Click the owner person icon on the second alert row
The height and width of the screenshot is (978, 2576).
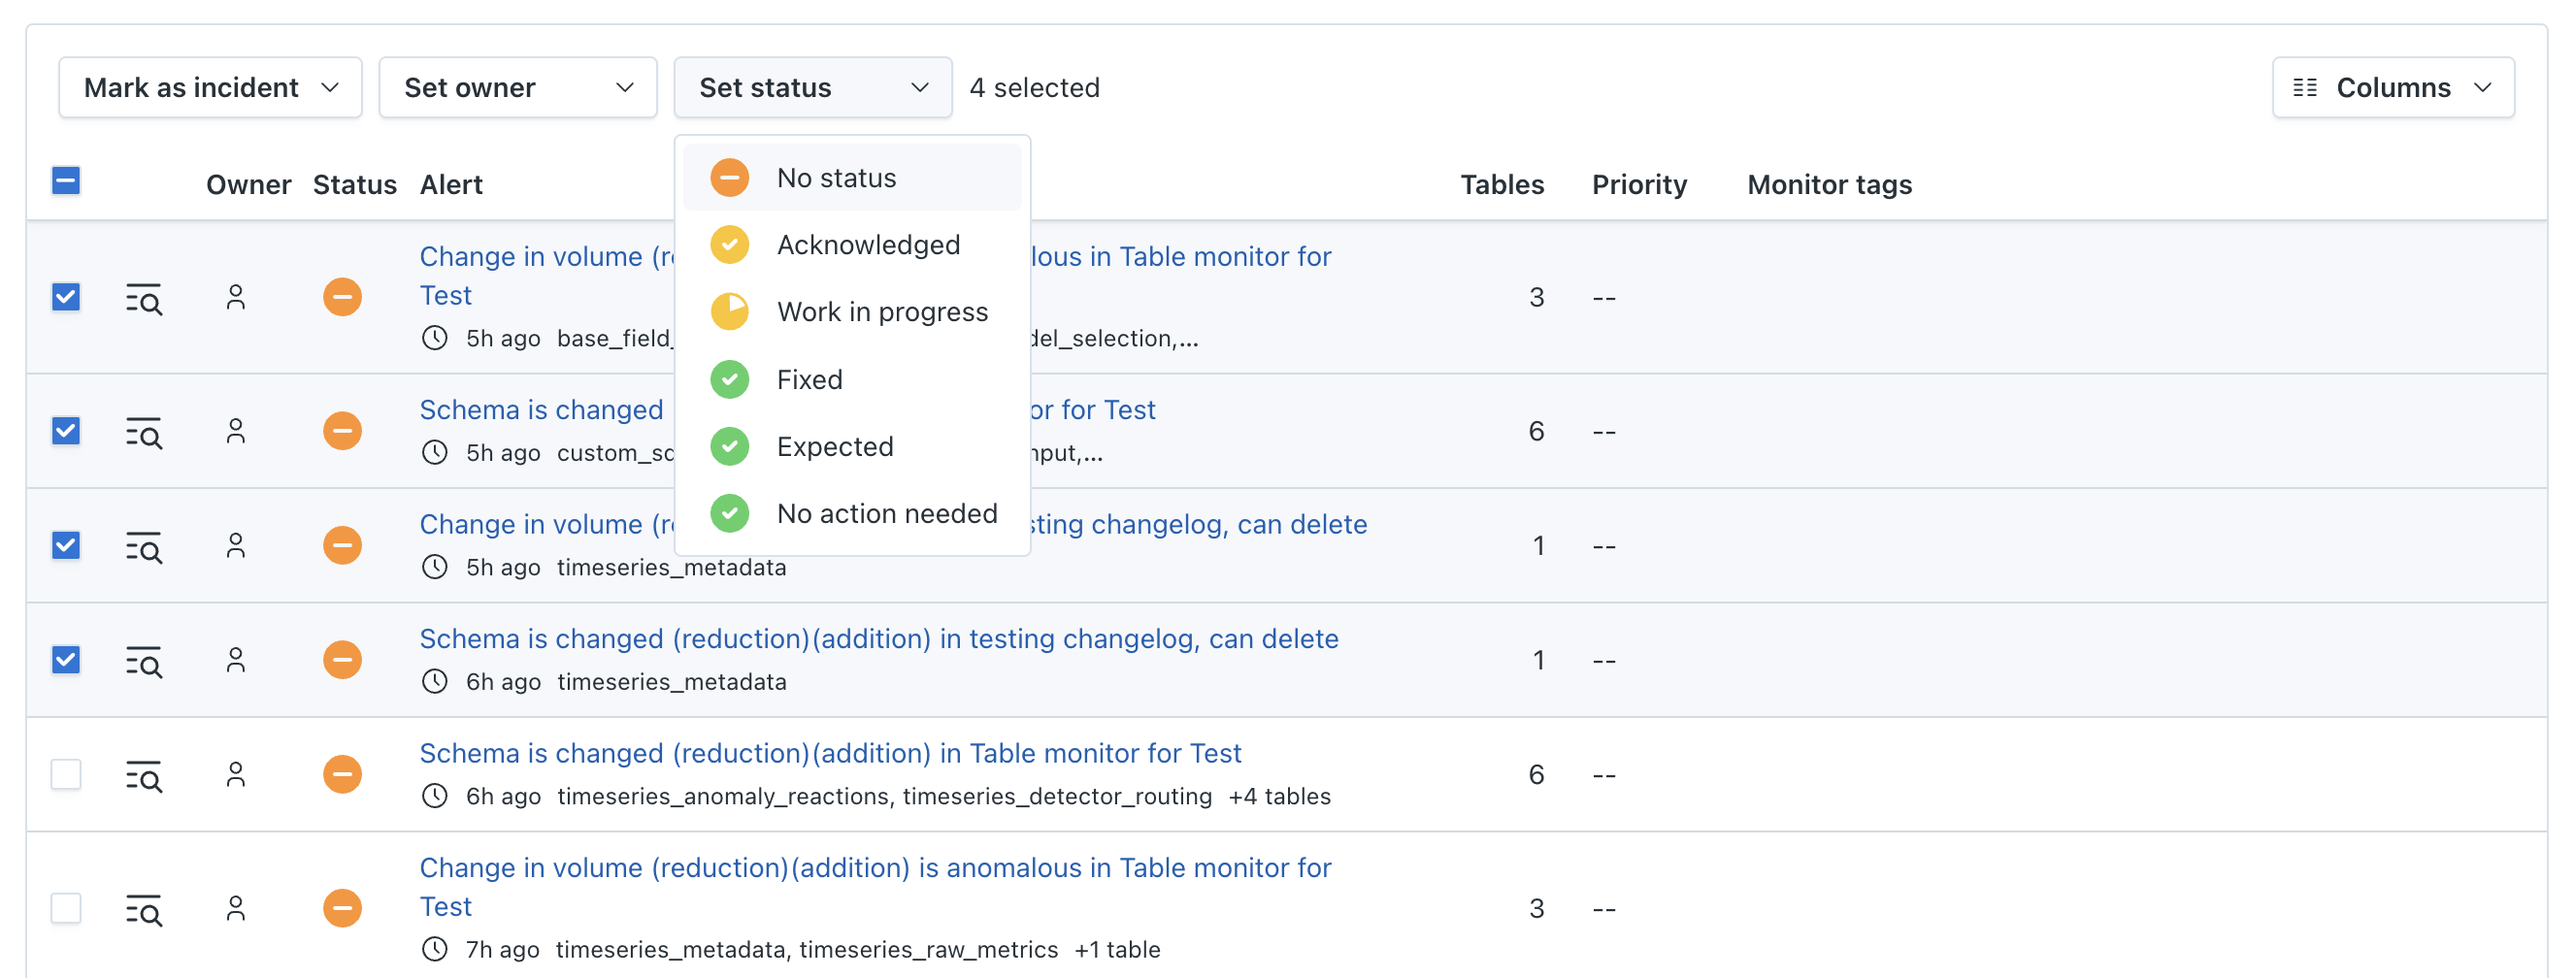236,431
